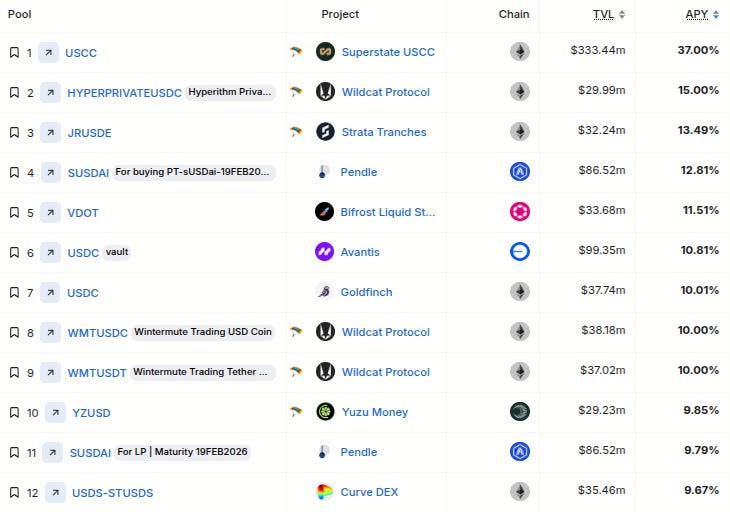Click the 37.00% APY value

(x=698, y=50)
